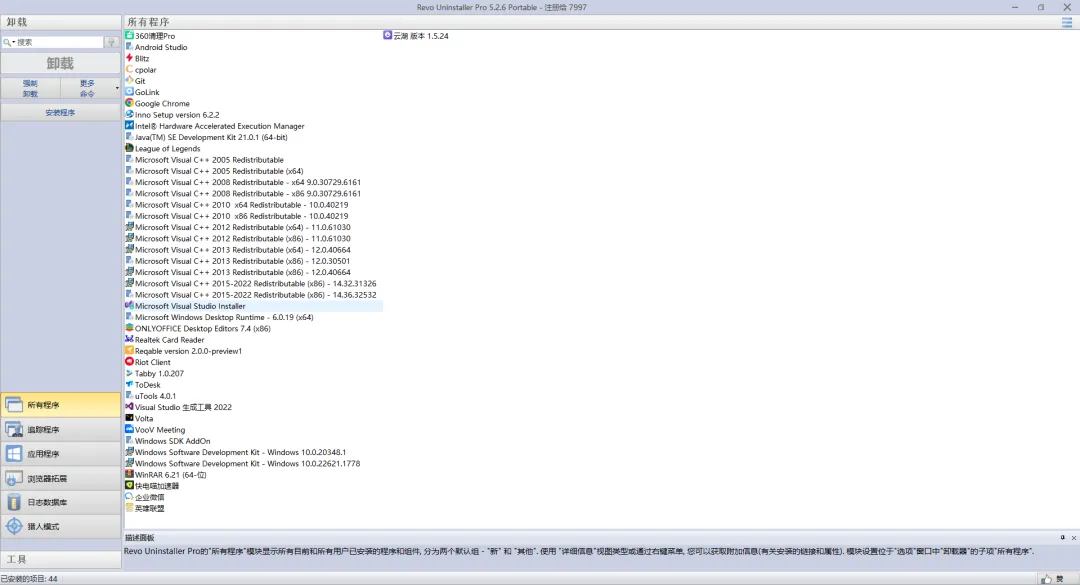The width and height of the screenshot is (1080, 585).
Task: Select the League of Legends icon
Action: point(129,147)
